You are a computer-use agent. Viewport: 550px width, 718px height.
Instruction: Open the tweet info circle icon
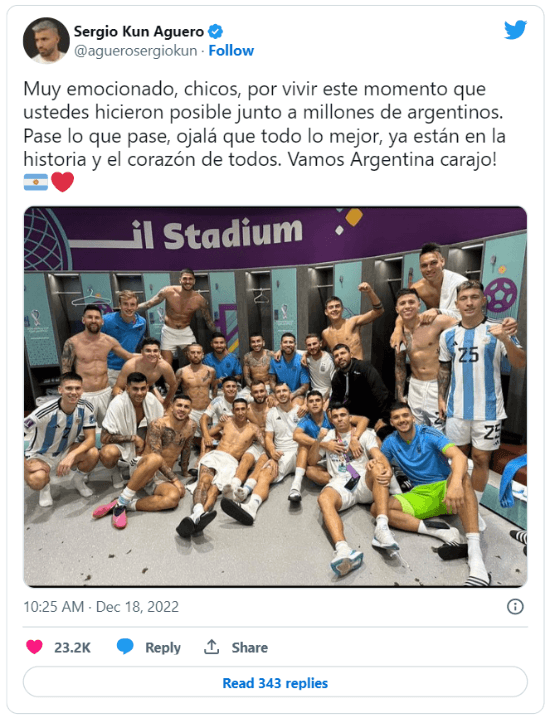515,607
